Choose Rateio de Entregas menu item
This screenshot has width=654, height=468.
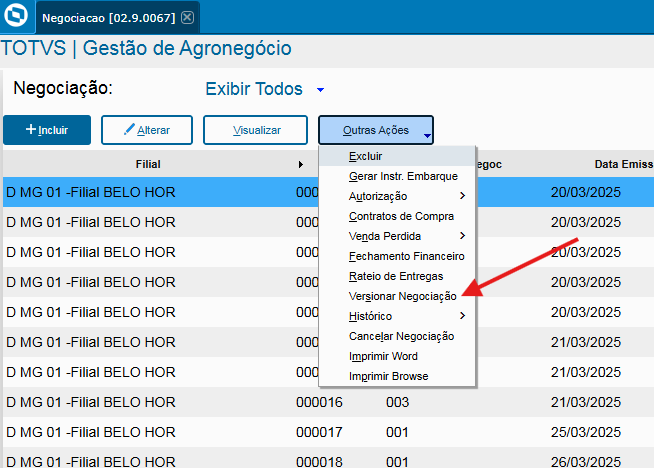(x=397, y=276)
